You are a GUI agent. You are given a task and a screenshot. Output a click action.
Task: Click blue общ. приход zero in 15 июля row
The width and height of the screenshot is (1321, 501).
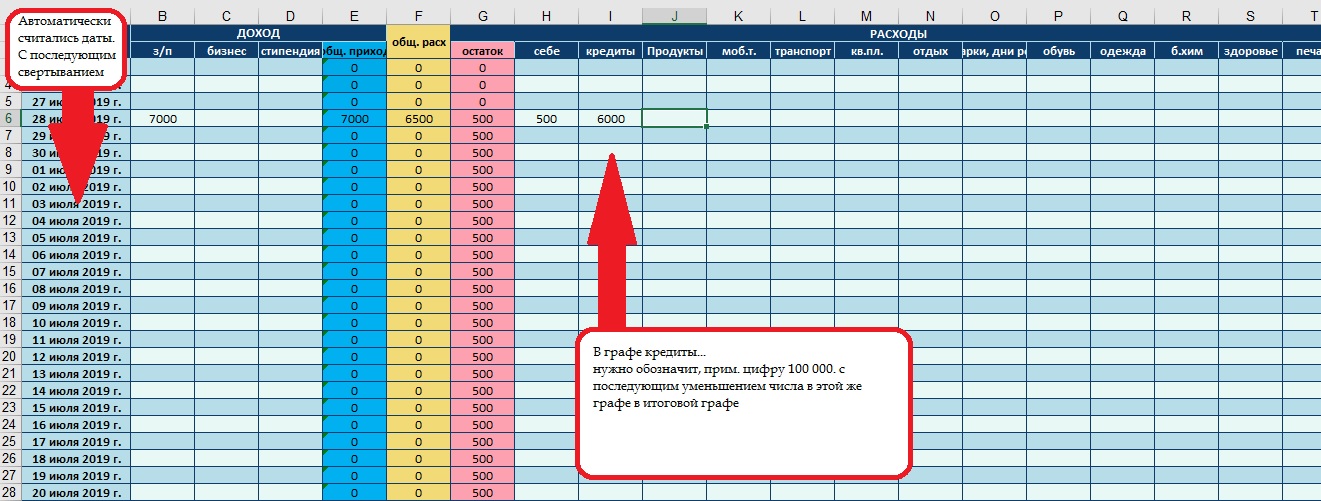(x=354, y=407)
